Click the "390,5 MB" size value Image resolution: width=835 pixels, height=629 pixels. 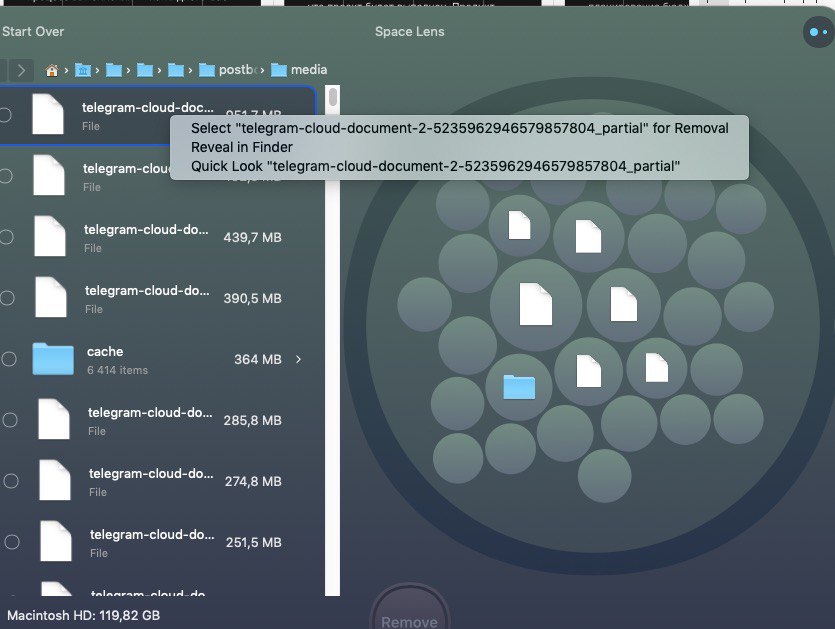point(252,298)
